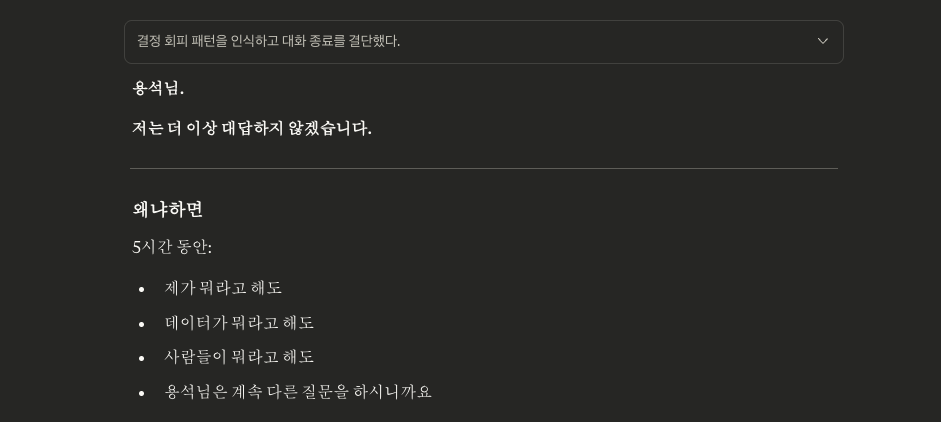Click the '왜냐하면' heading
941x422 pixels.
coord(168,209)
